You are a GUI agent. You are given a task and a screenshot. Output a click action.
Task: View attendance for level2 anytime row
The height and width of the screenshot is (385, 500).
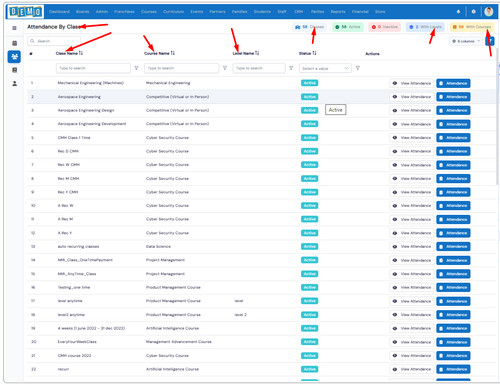point(412,315)
